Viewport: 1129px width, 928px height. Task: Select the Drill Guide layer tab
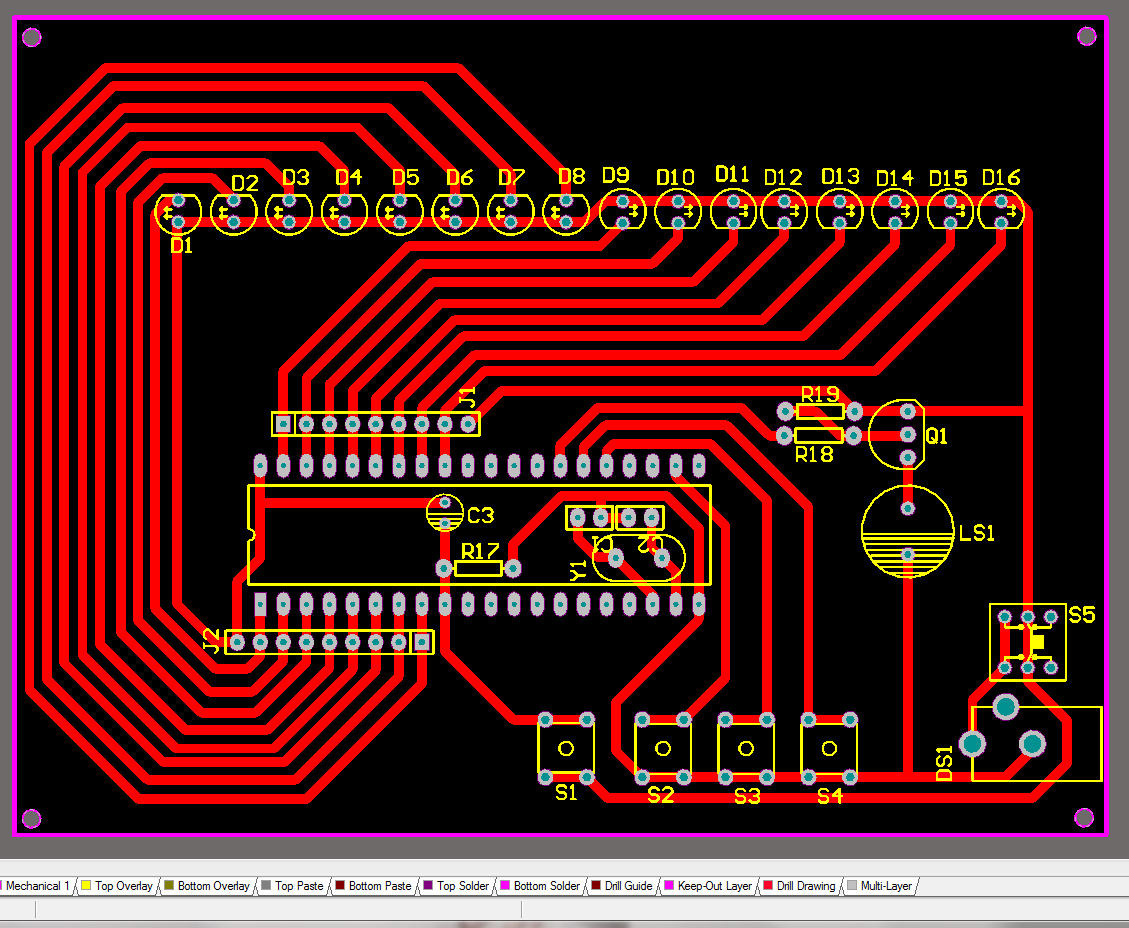coord(621,886)
